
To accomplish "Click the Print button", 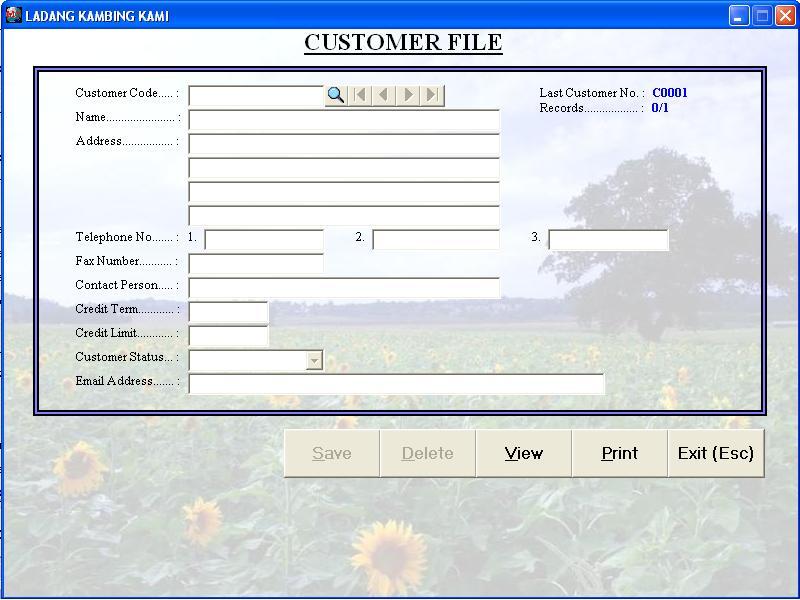I will click(x=619, y=453).
